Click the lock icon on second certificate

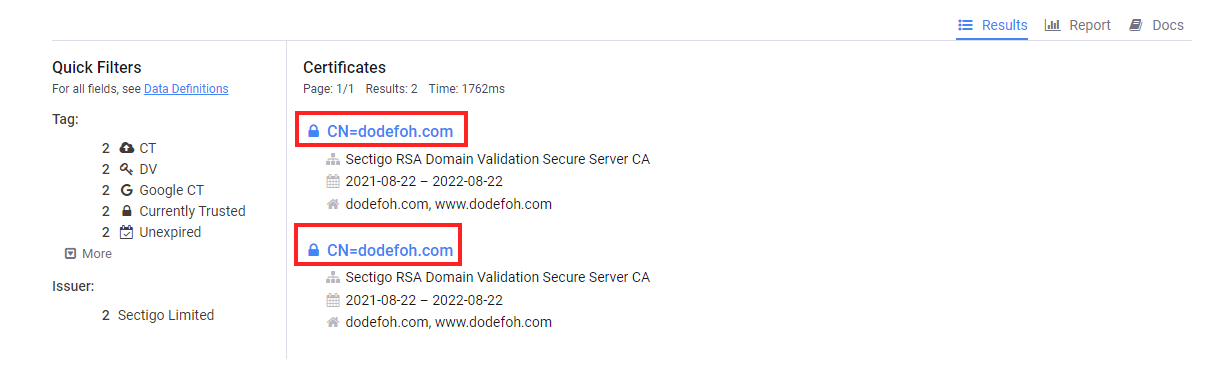coord(313,250)
